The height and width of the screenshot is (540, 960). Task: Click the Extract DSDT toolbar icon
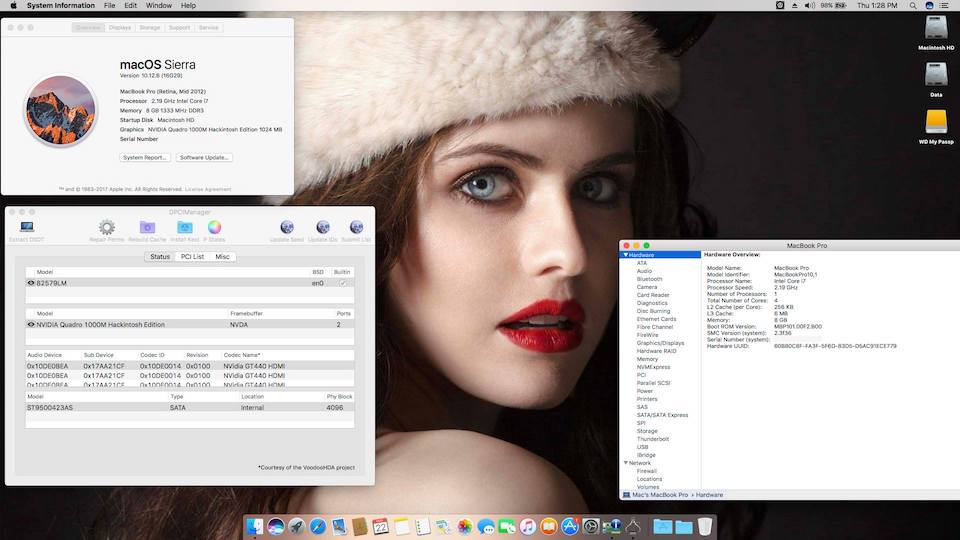pos(26,228)
